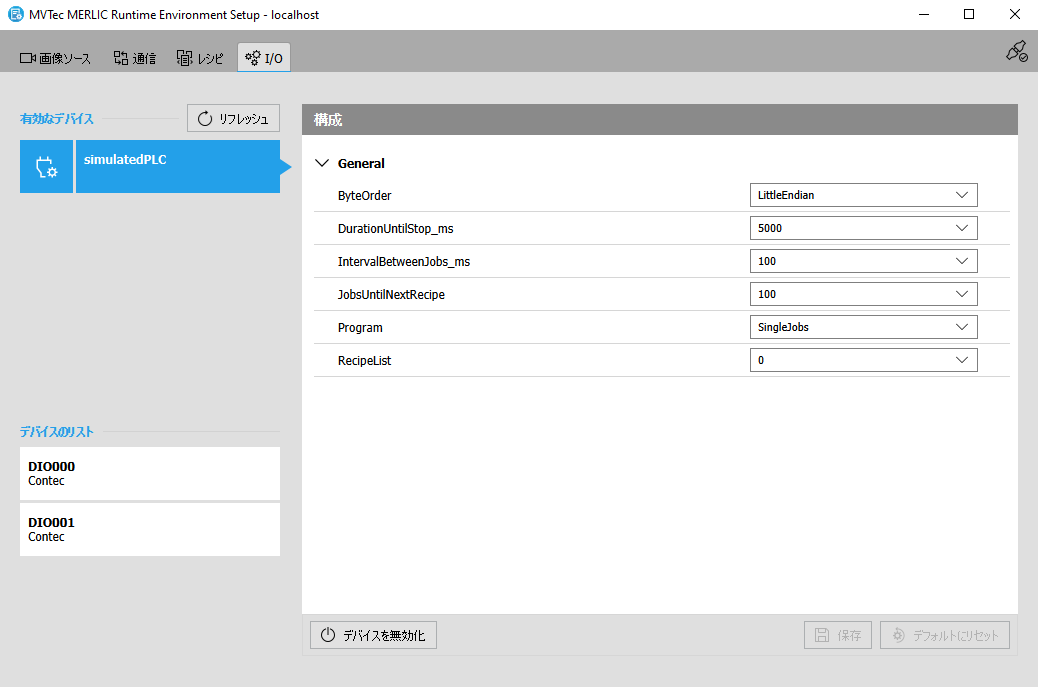The image size is (1038, 687).
Task: Click the 保存 save button
Action: [x=838, y=635]
